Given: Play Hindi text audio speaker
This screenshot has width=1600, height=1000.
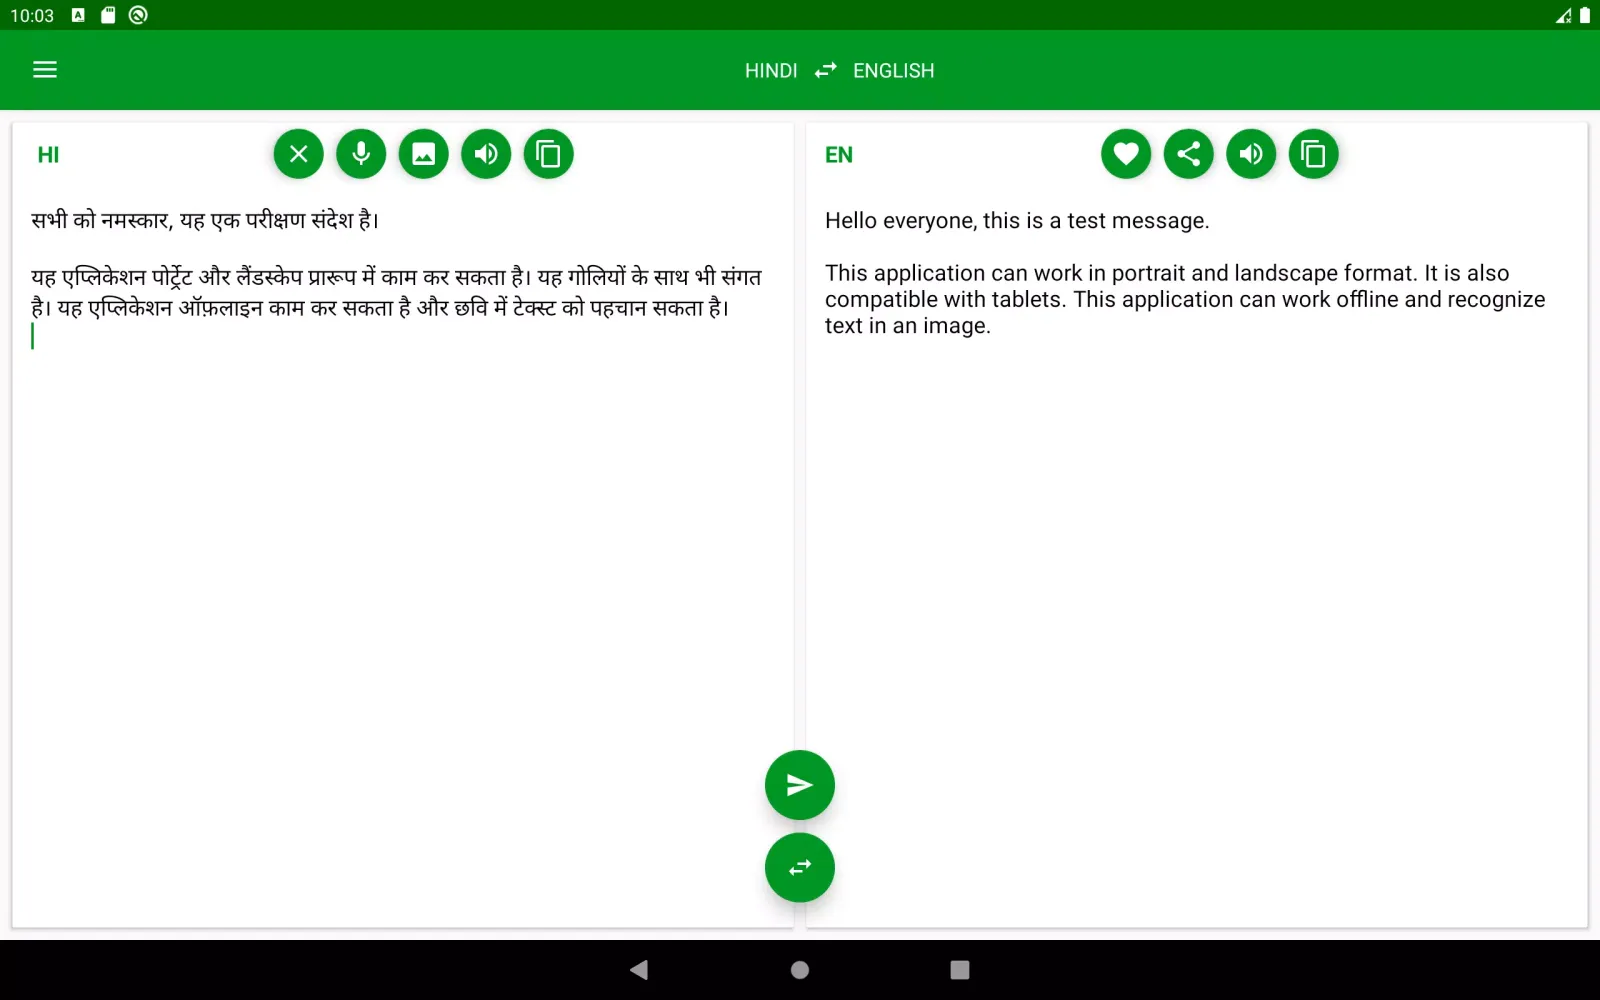Looking at the screenshot, I should coord(486,154).
